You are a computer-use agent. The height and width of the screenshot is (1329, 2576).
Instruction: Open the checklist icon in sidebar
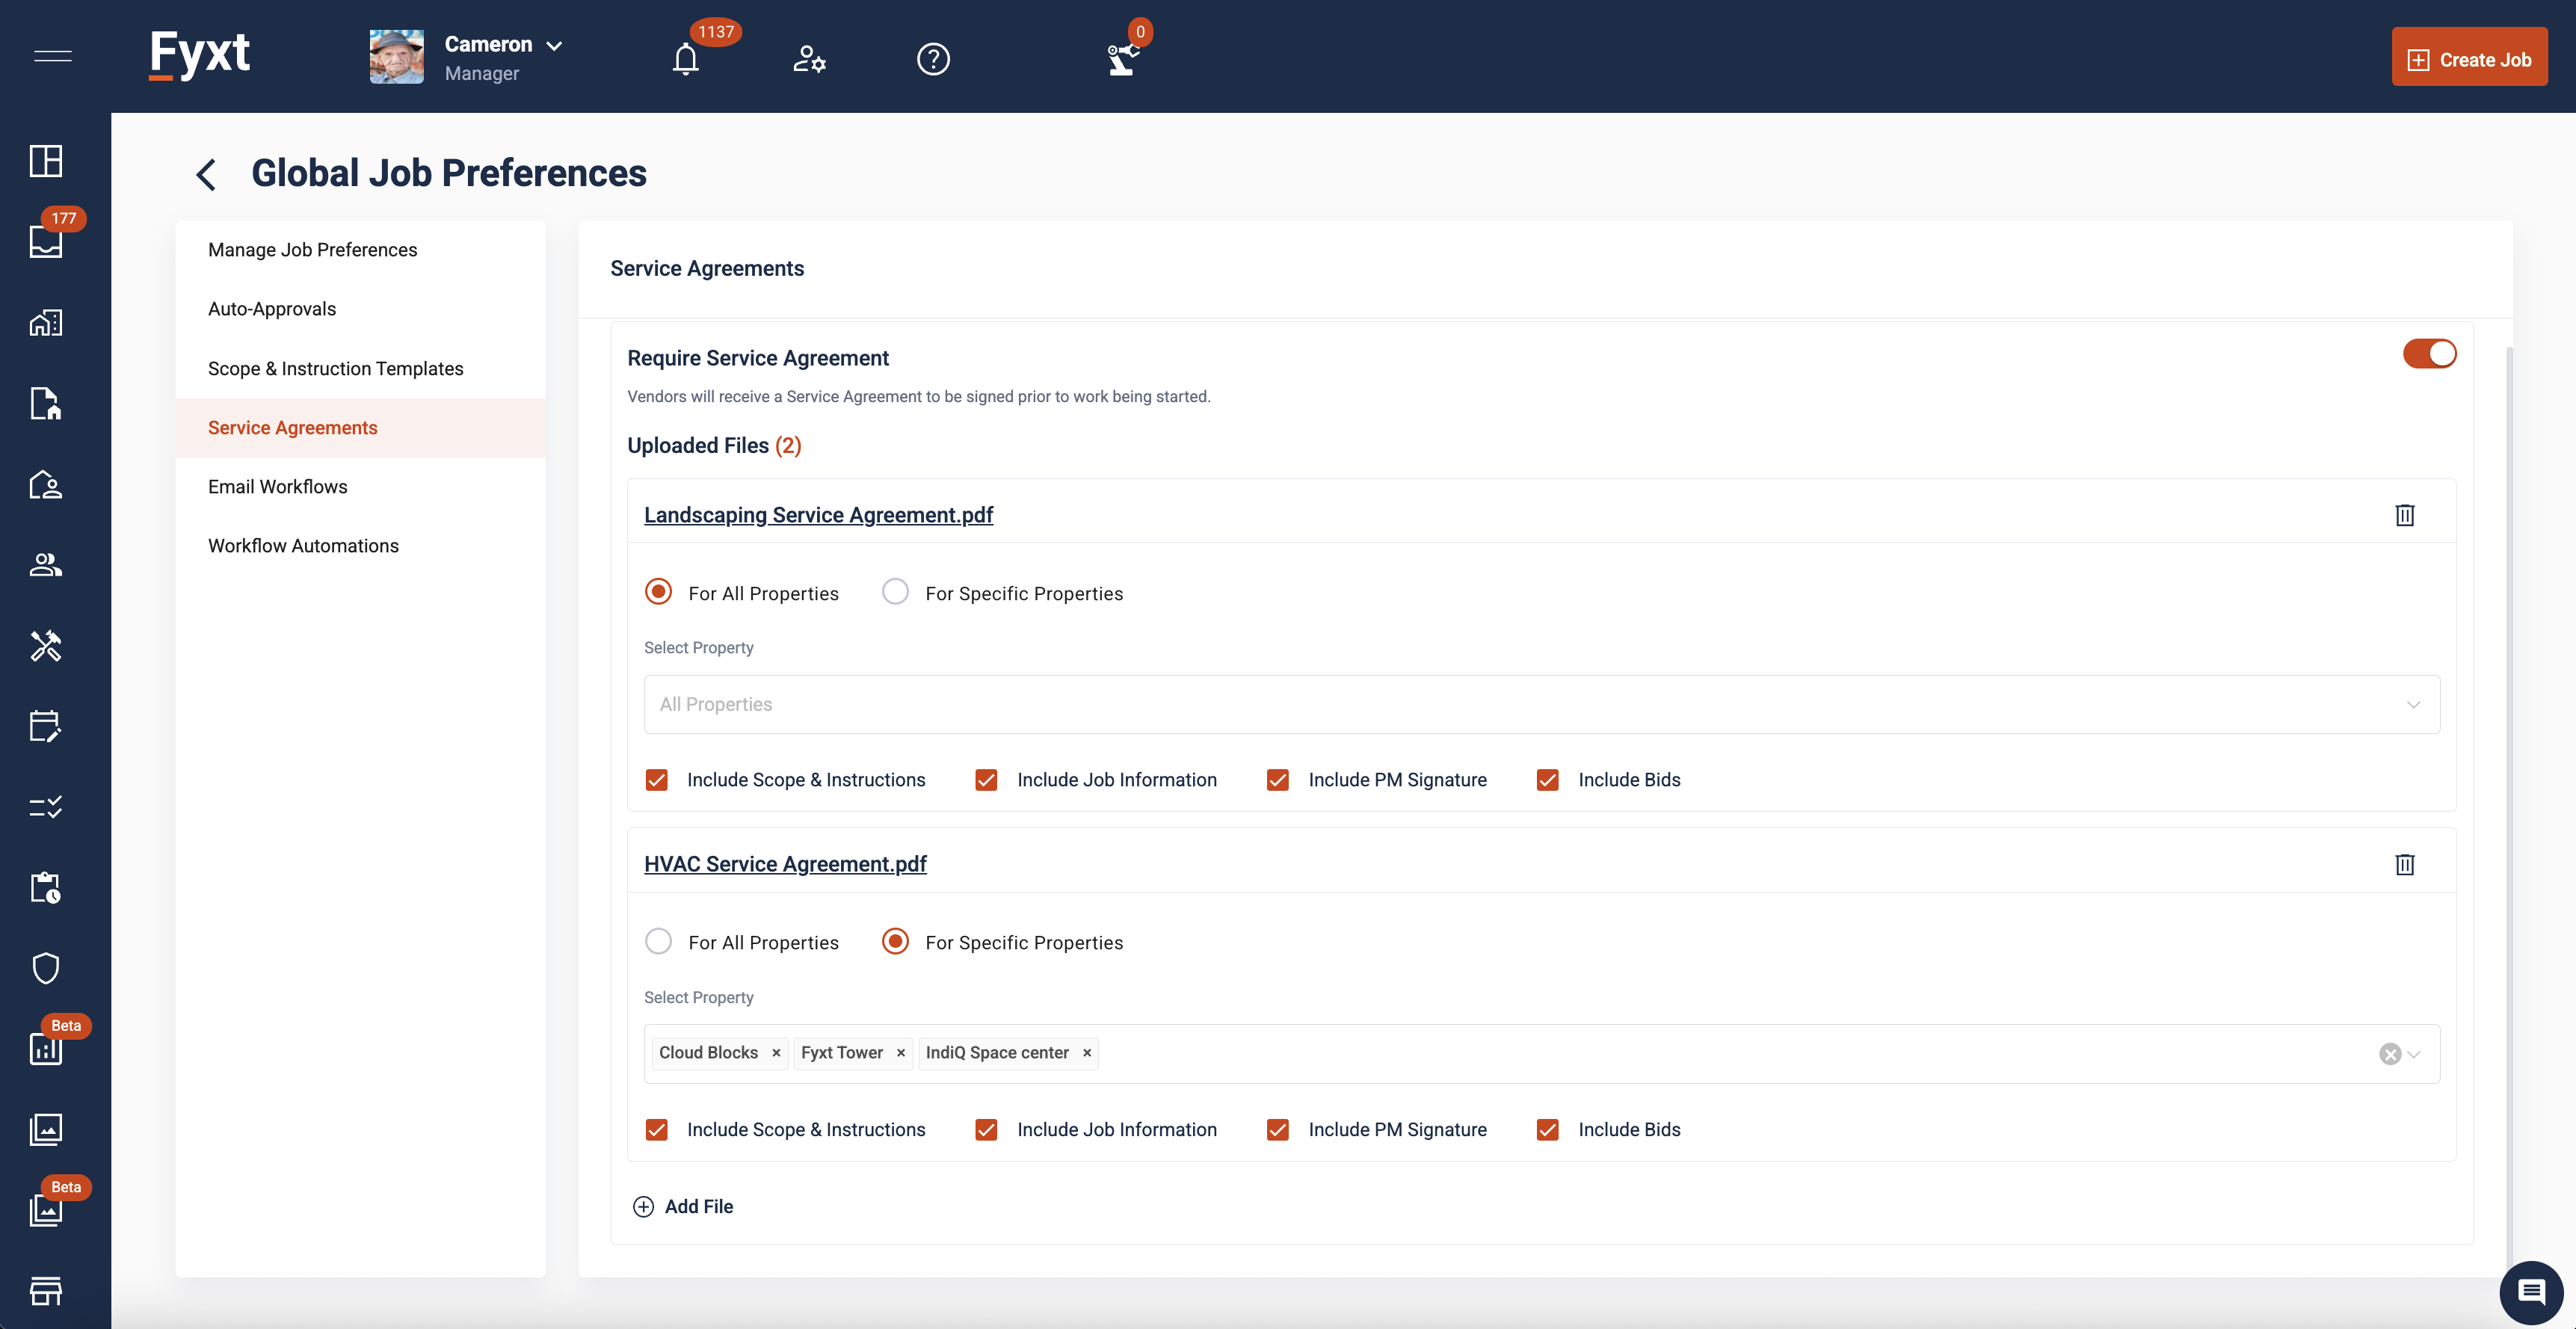[x=46, y=807]
